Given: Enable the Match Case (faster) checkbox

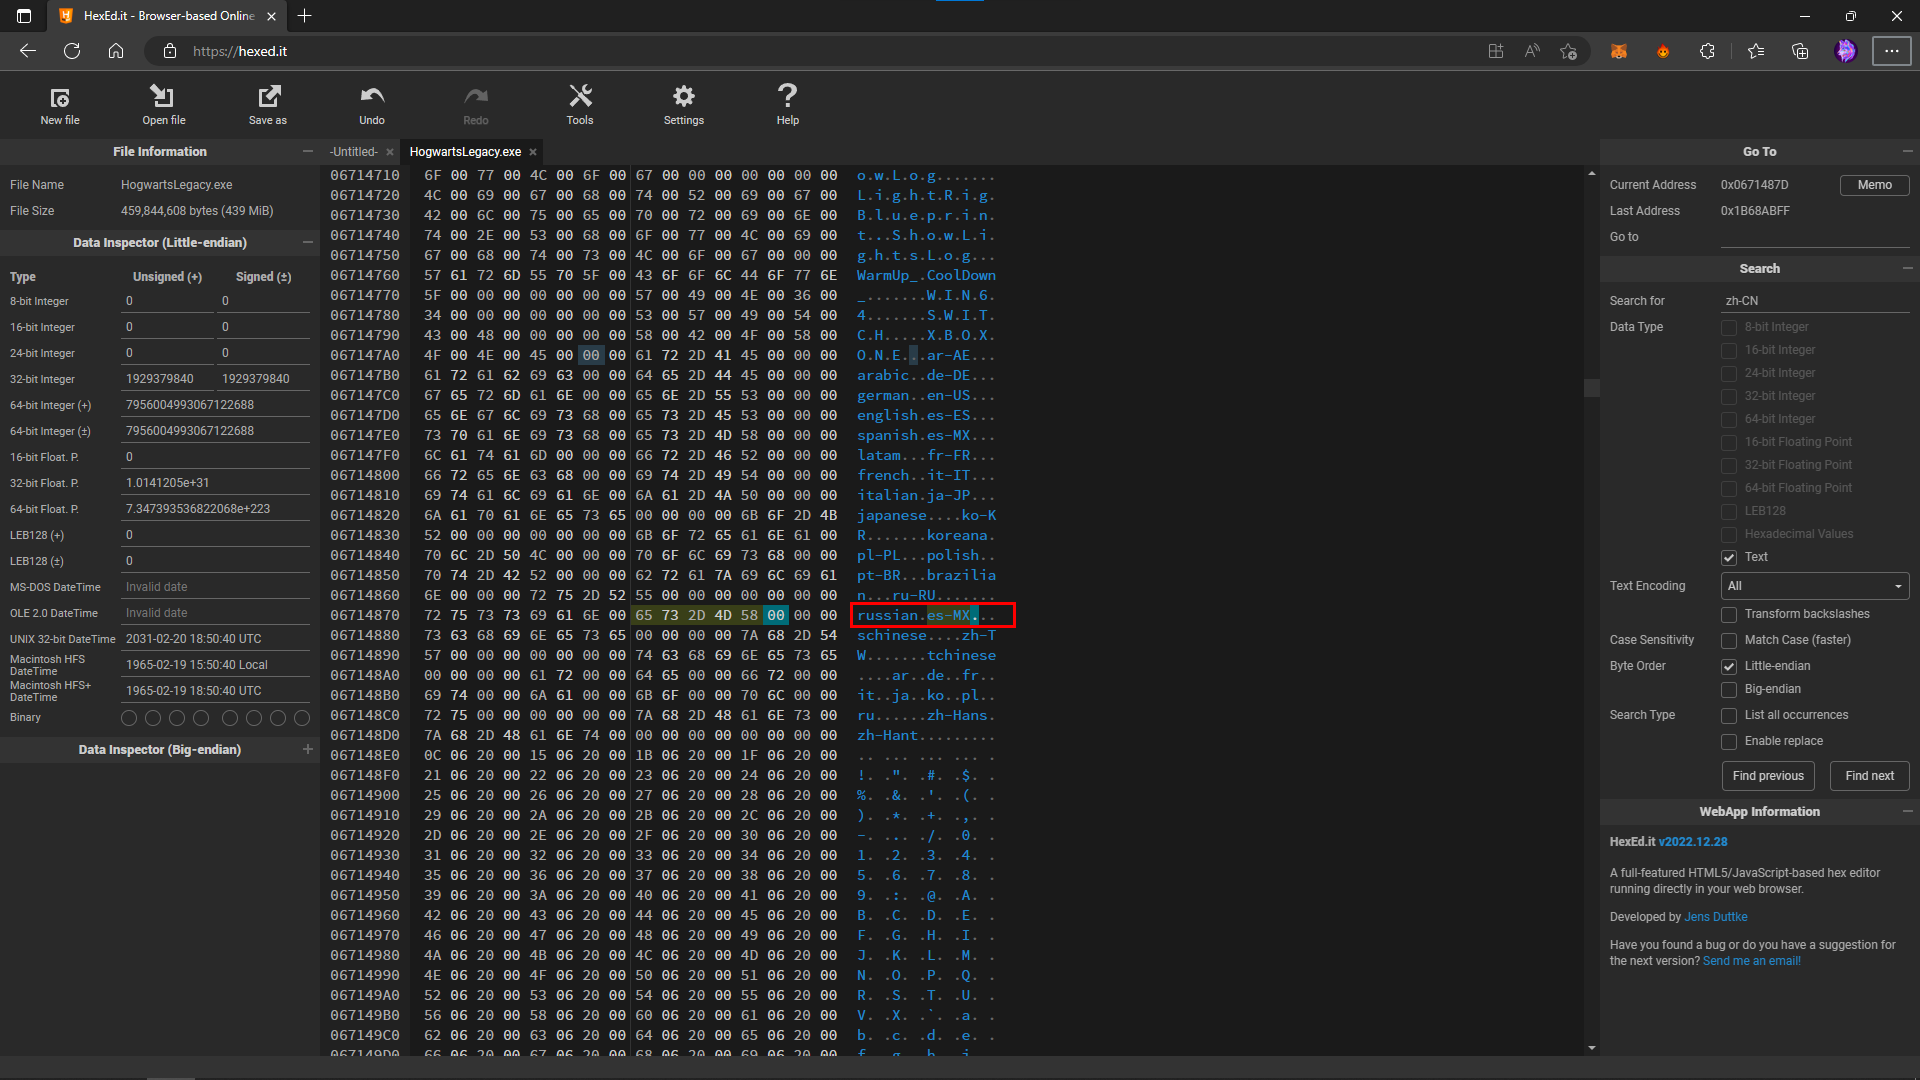Looking at the screenshot, I should [x=1729, y=640].
